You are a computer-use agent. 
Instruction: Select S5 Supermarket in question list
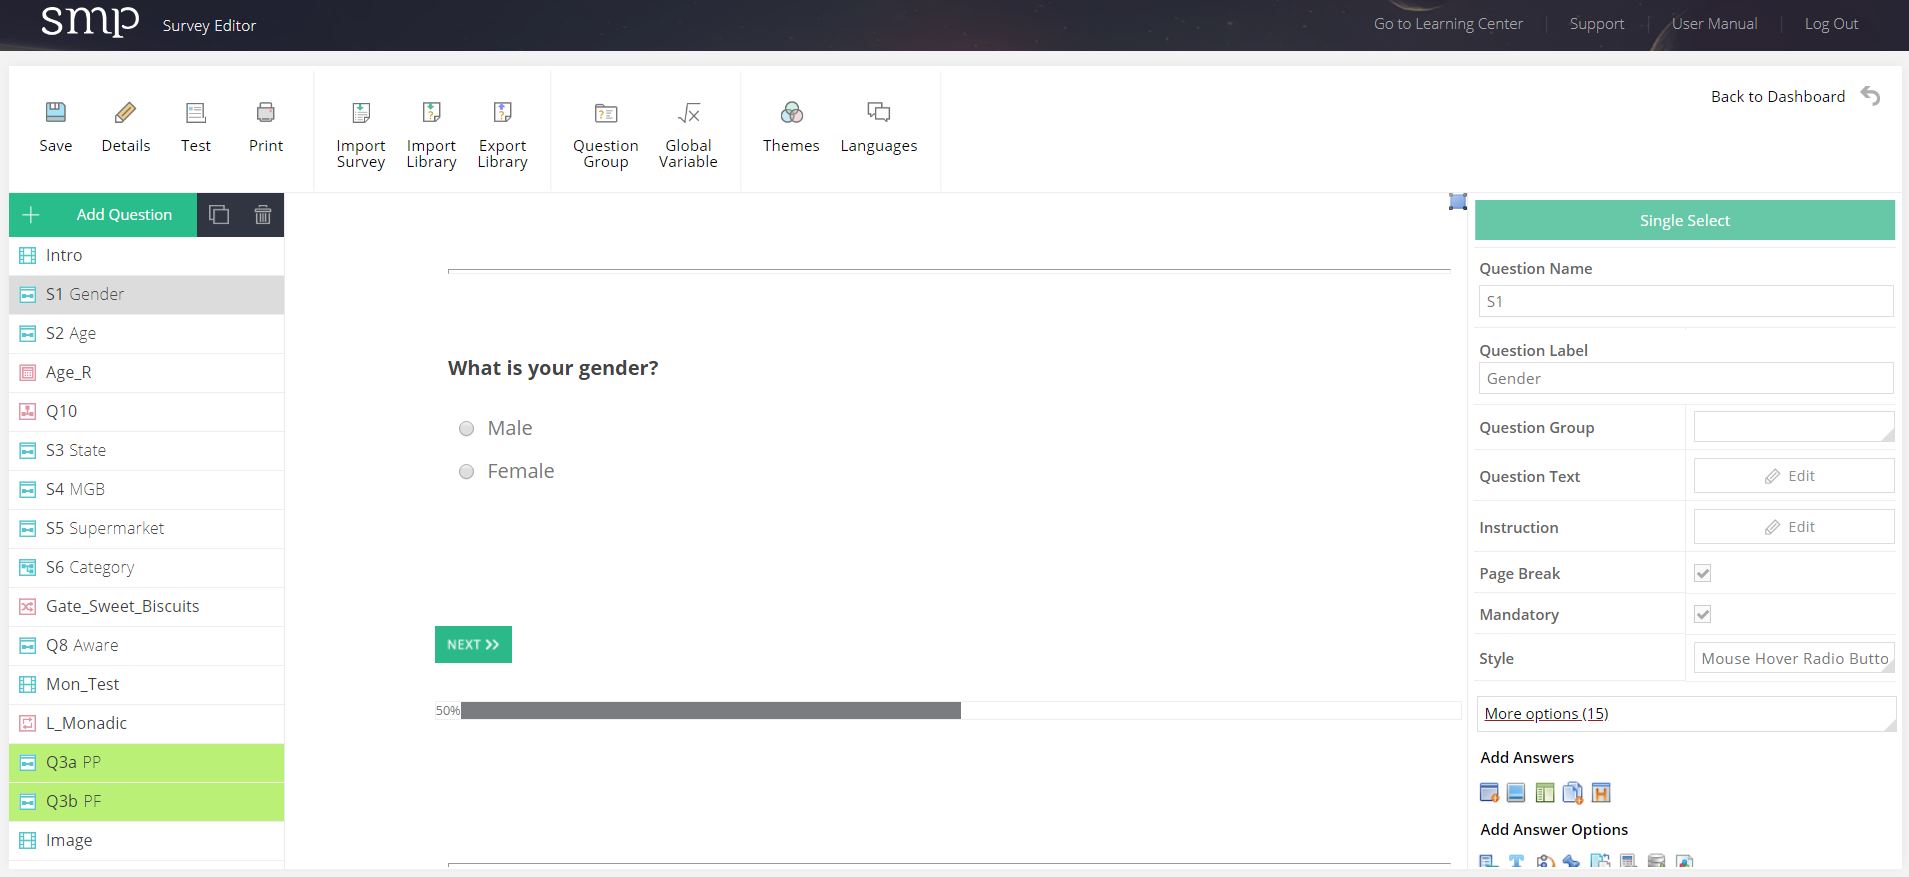(105, 528)
